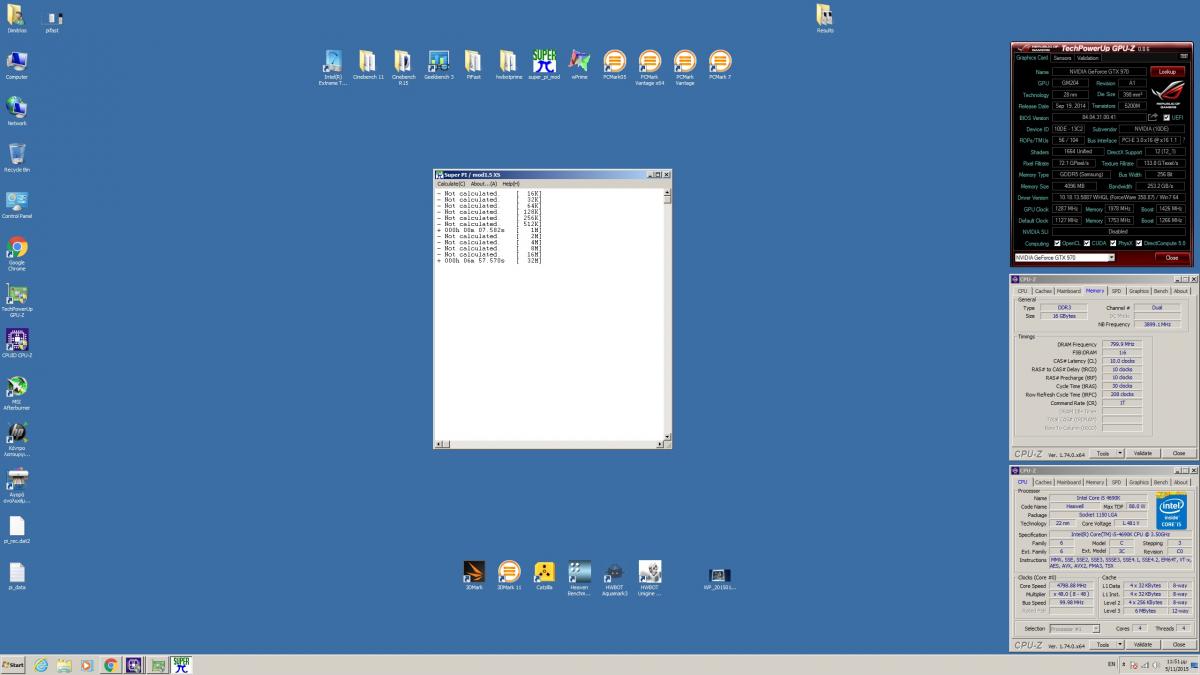Image resolution: width=1200 pixels, height=675 pixels.
Task: Select the Control Panel desktop icon
Action: pyautogui.click(x=17, y=205)
